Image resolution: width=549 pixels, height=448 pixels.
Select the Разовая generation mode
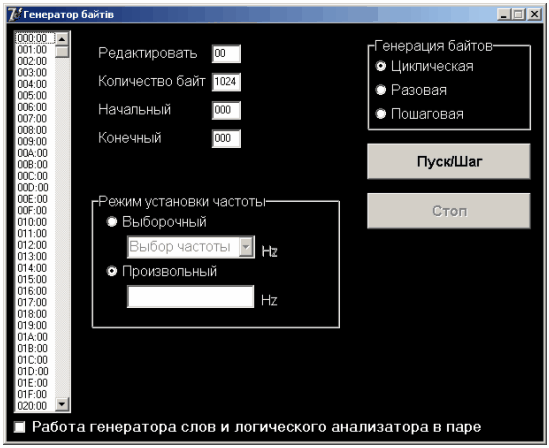tap(381, 90)
